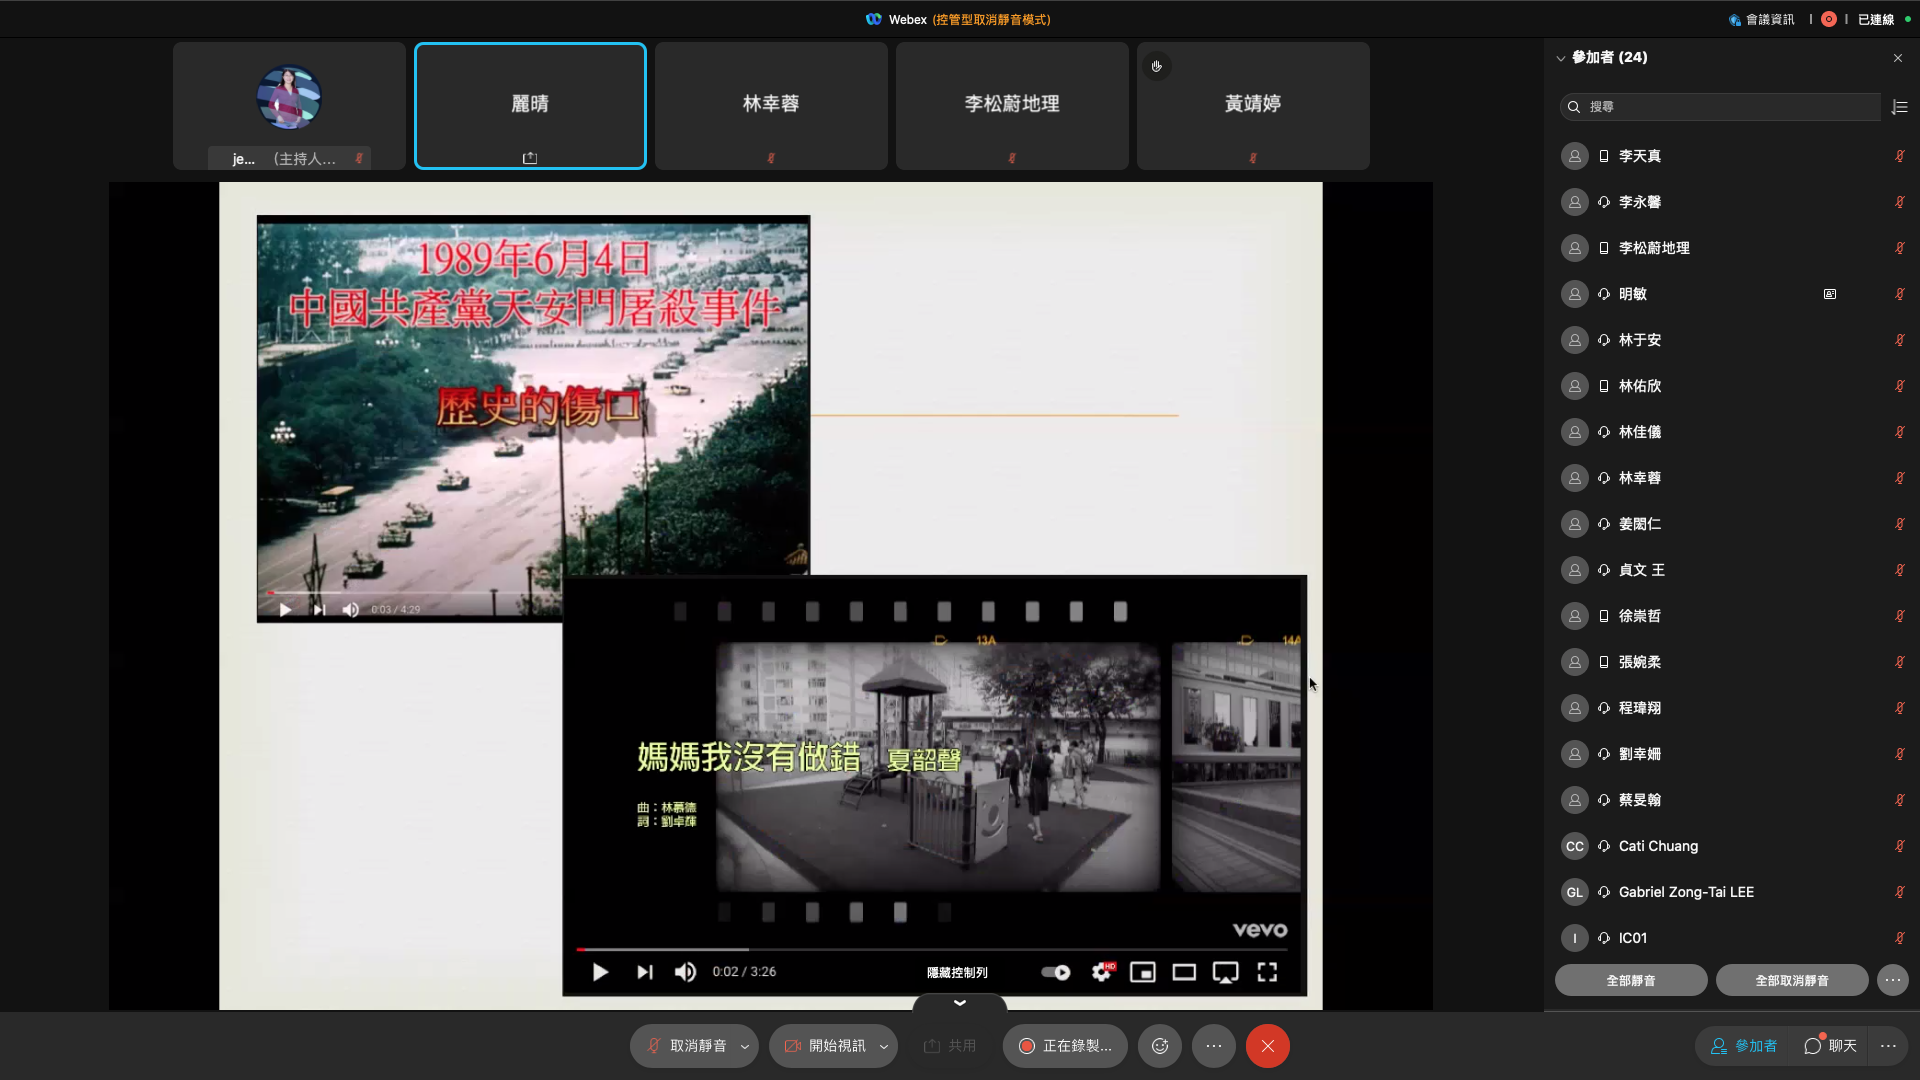Click the AirPlay cast icon
The height and width of the screenshot is (1080, 1920).
[1225, 972]
